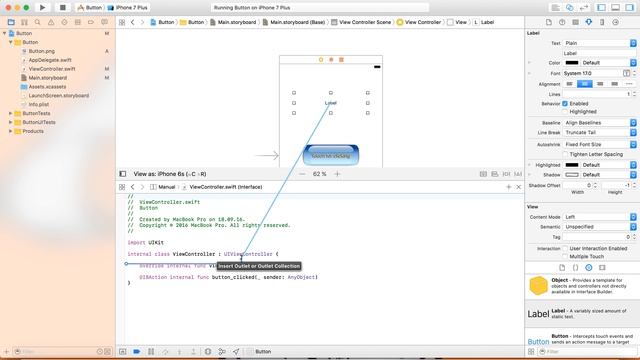Click the Shadow color swatch

point(571,175)
